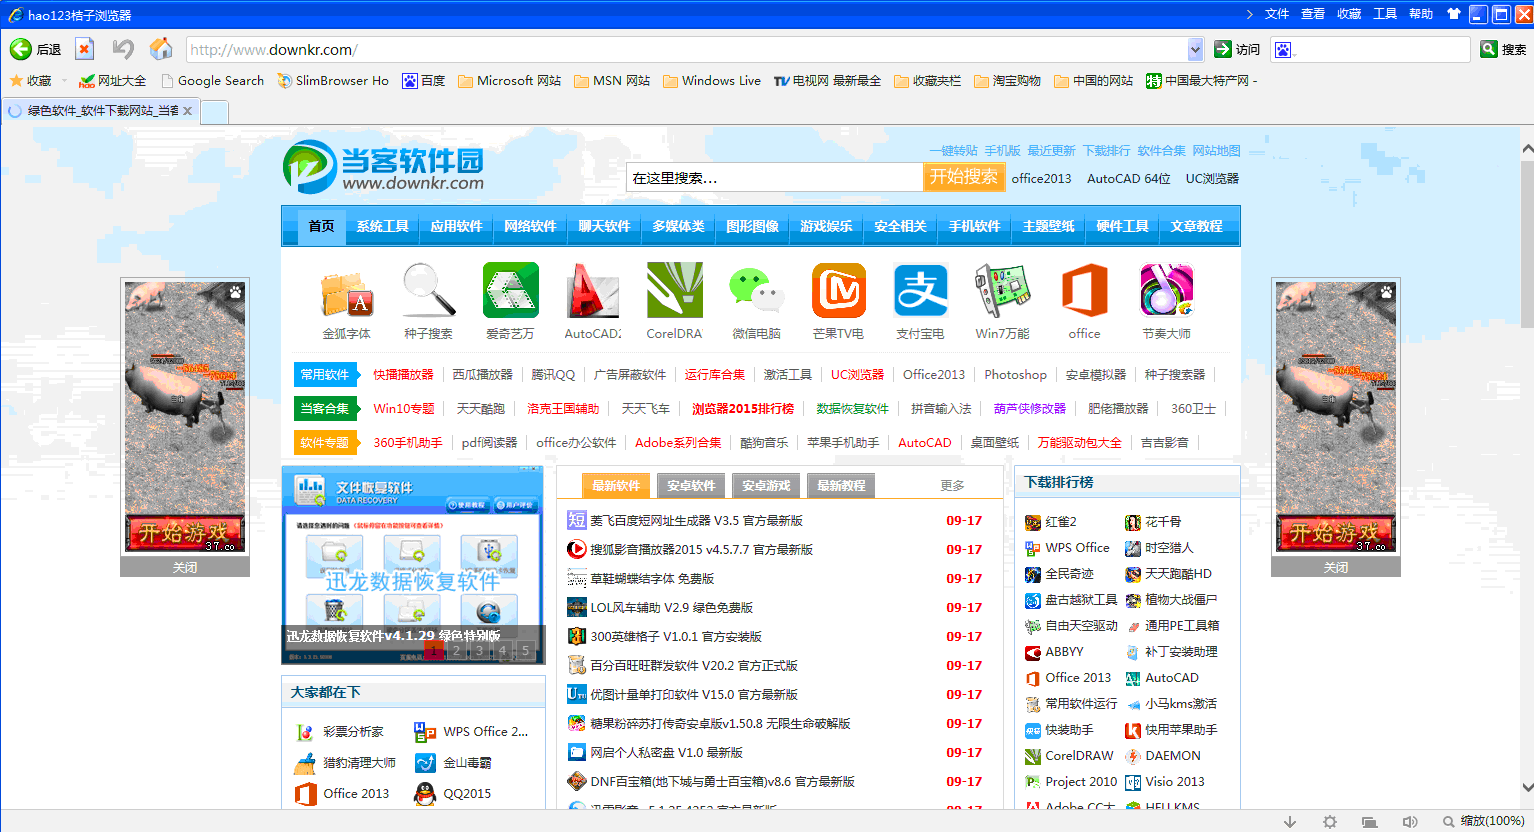Open the address bar URL dropdown

pyautogui.click(x=1195, y=49)
